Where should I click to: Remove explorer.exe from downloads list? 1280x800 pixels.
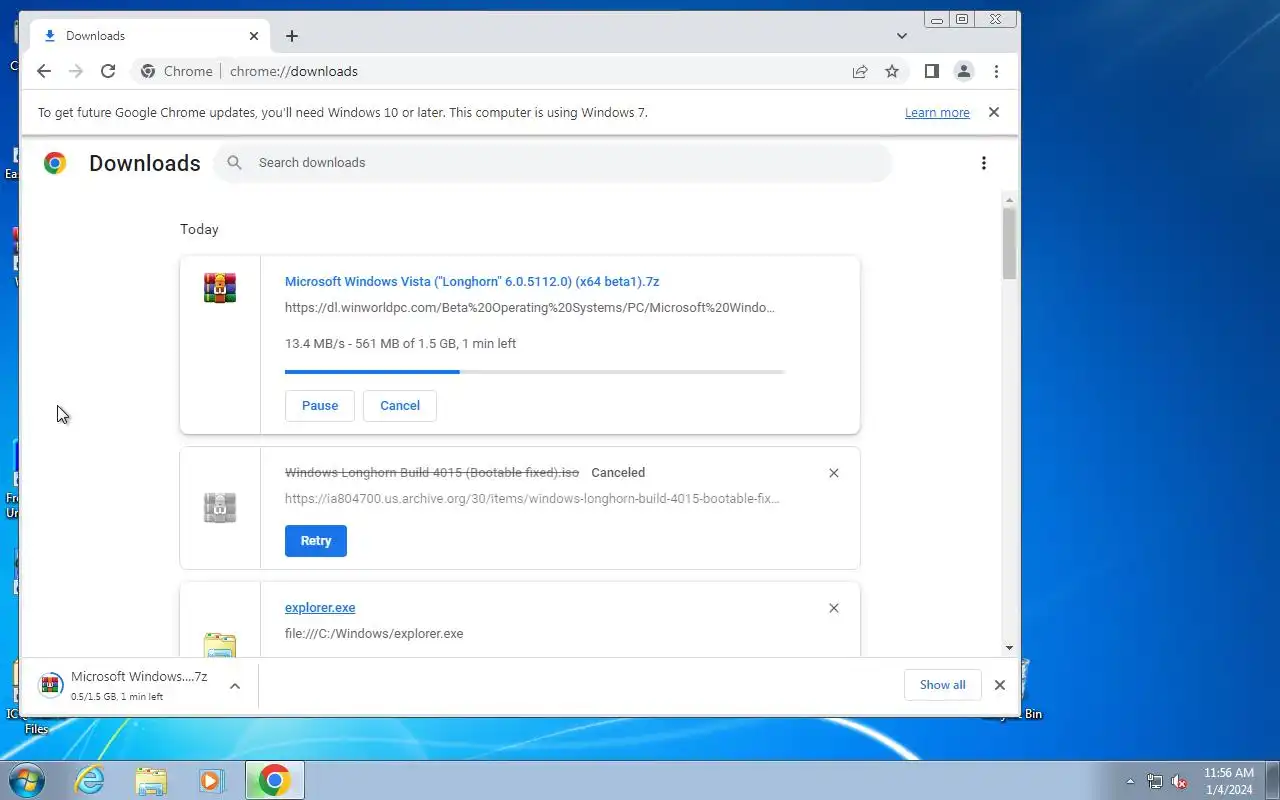[834, 608]
